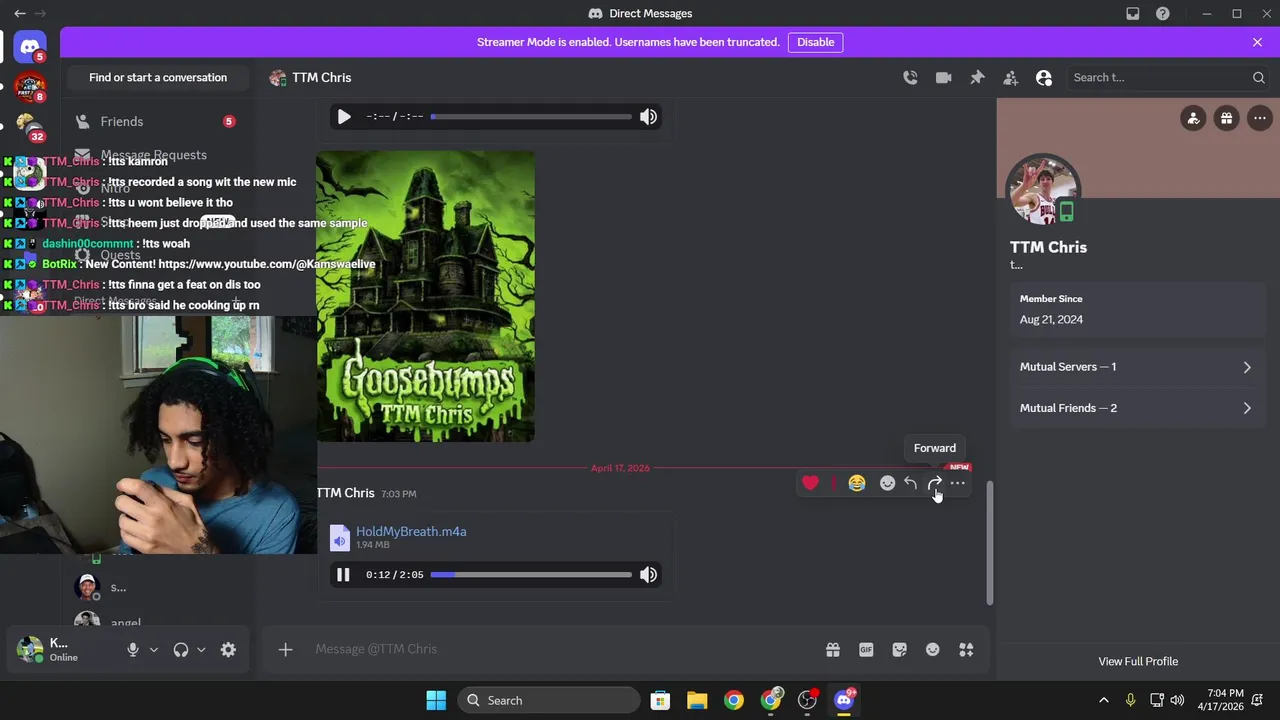
Task: Open Message Requests in the sidebar
Action: pos(155,155)
